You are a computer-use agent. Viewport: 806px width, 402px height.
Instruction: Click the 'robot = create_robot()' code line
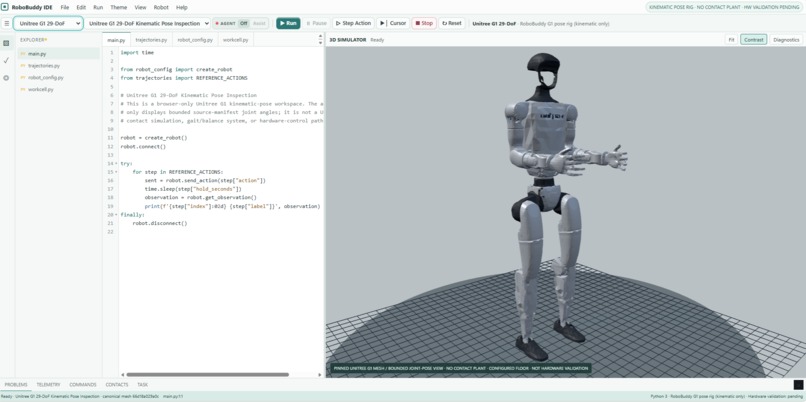154,138
